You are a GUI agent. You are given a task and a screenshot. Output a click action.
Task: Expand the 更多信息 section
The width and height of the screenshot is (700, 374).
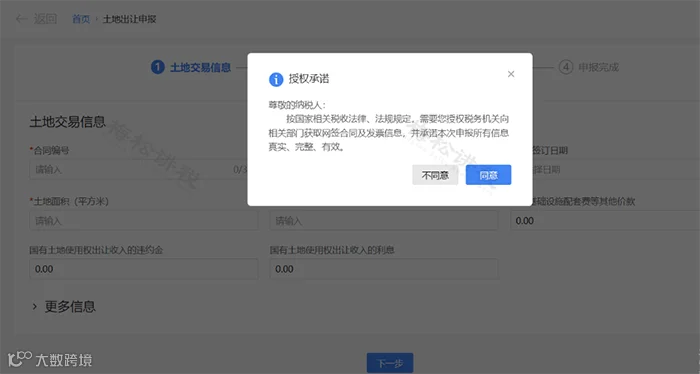63,307
